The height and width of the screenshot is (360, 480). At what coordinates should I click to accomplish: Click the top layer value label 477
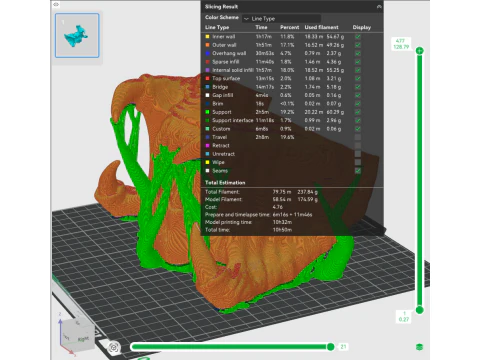pos(400,41)
